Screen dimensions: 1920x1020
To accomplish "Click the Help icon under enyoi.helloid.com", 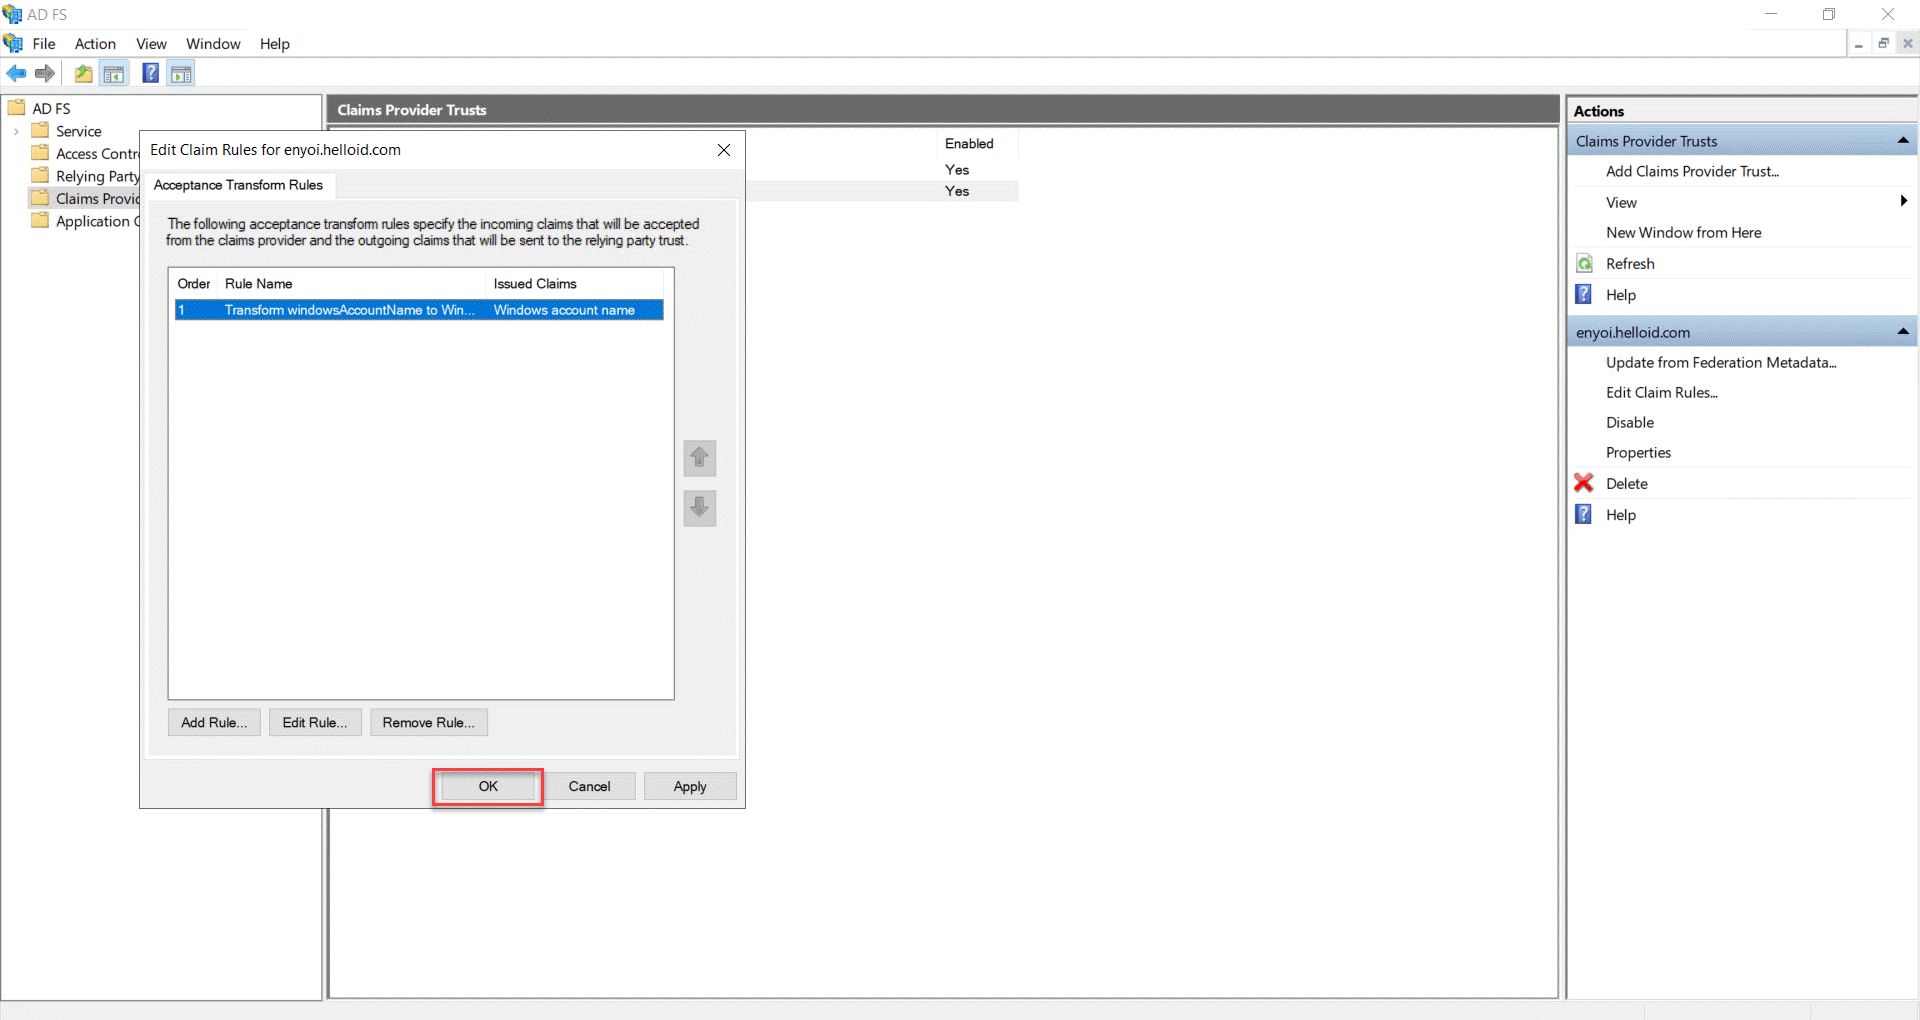I will click(1584, 514).
